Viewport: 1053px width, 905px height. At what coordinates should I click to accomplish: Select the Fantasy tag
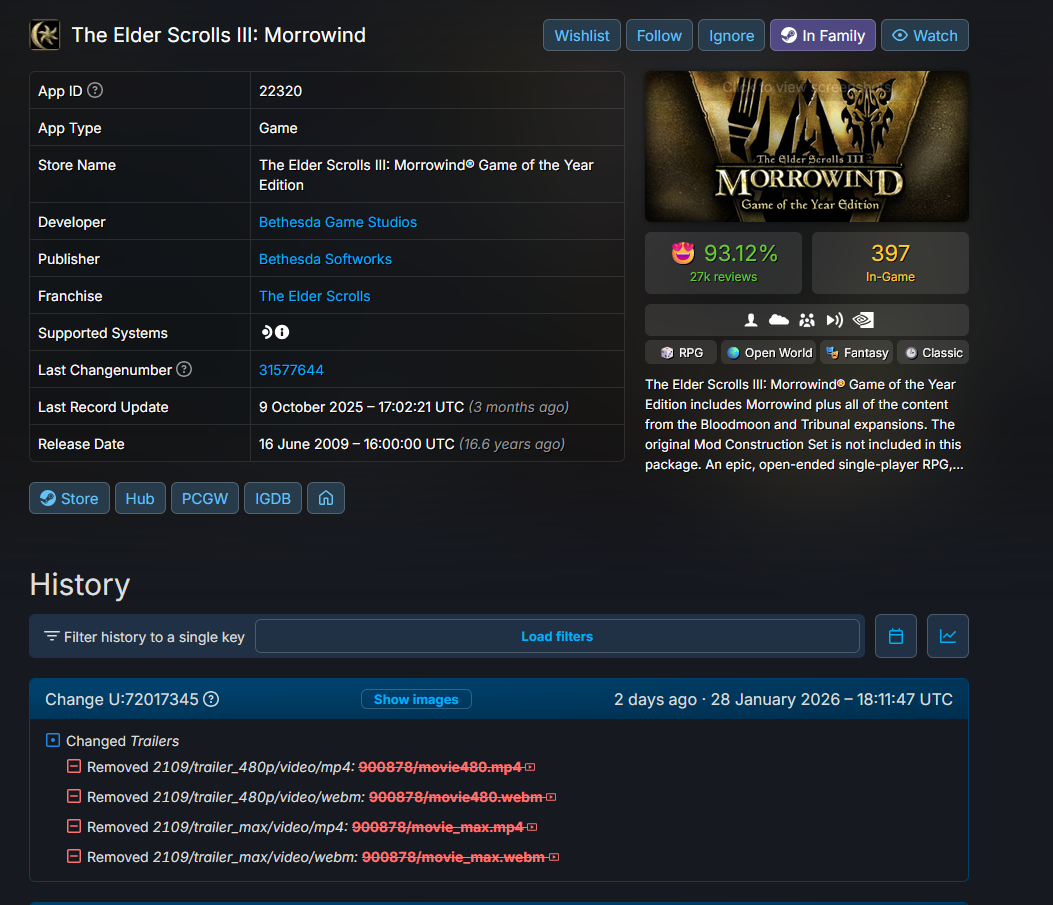pyautogui.click(x=856, y=352)
